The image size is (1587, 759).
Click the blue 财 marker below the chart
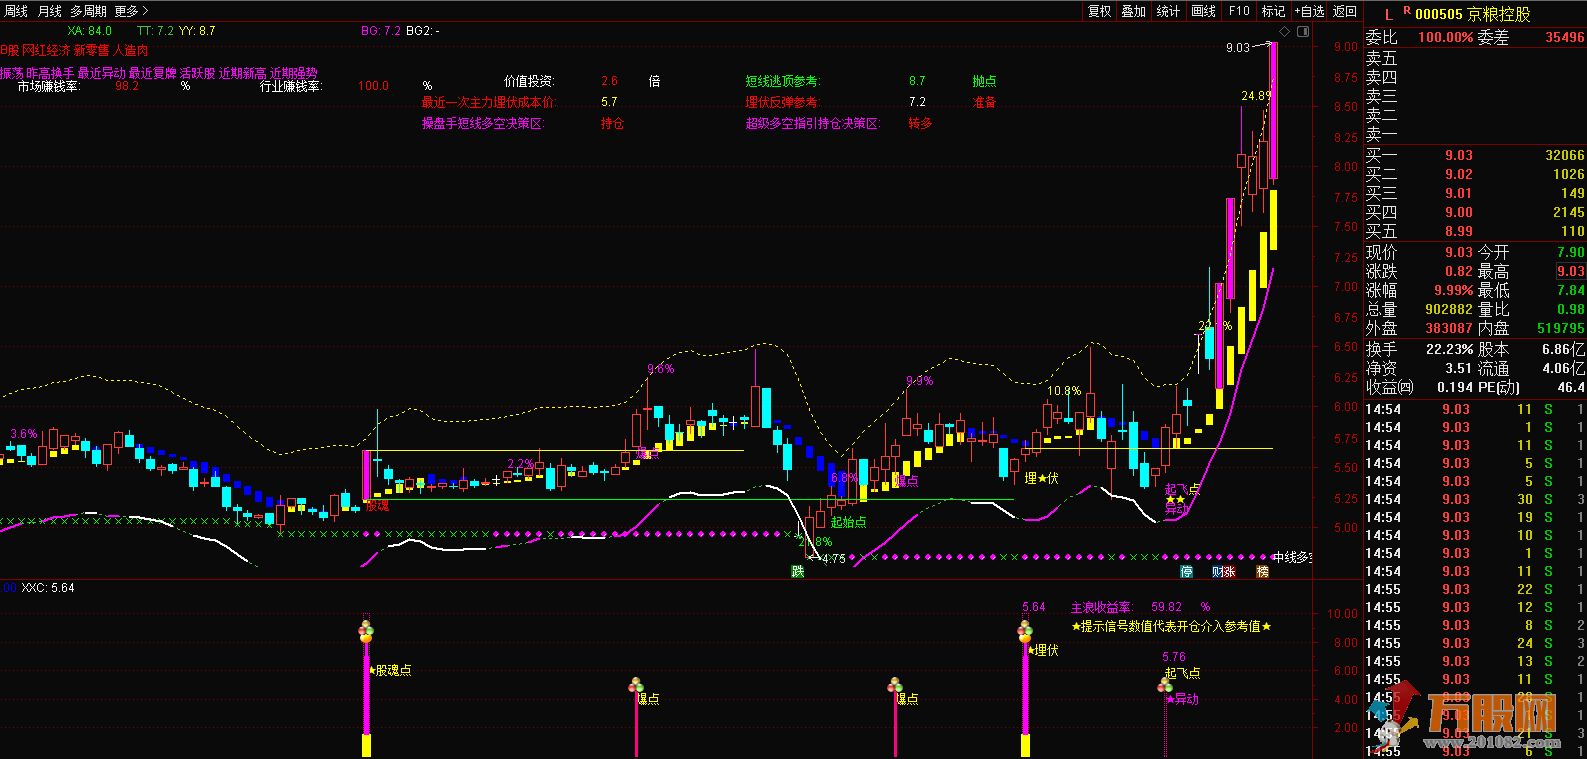1217,572
